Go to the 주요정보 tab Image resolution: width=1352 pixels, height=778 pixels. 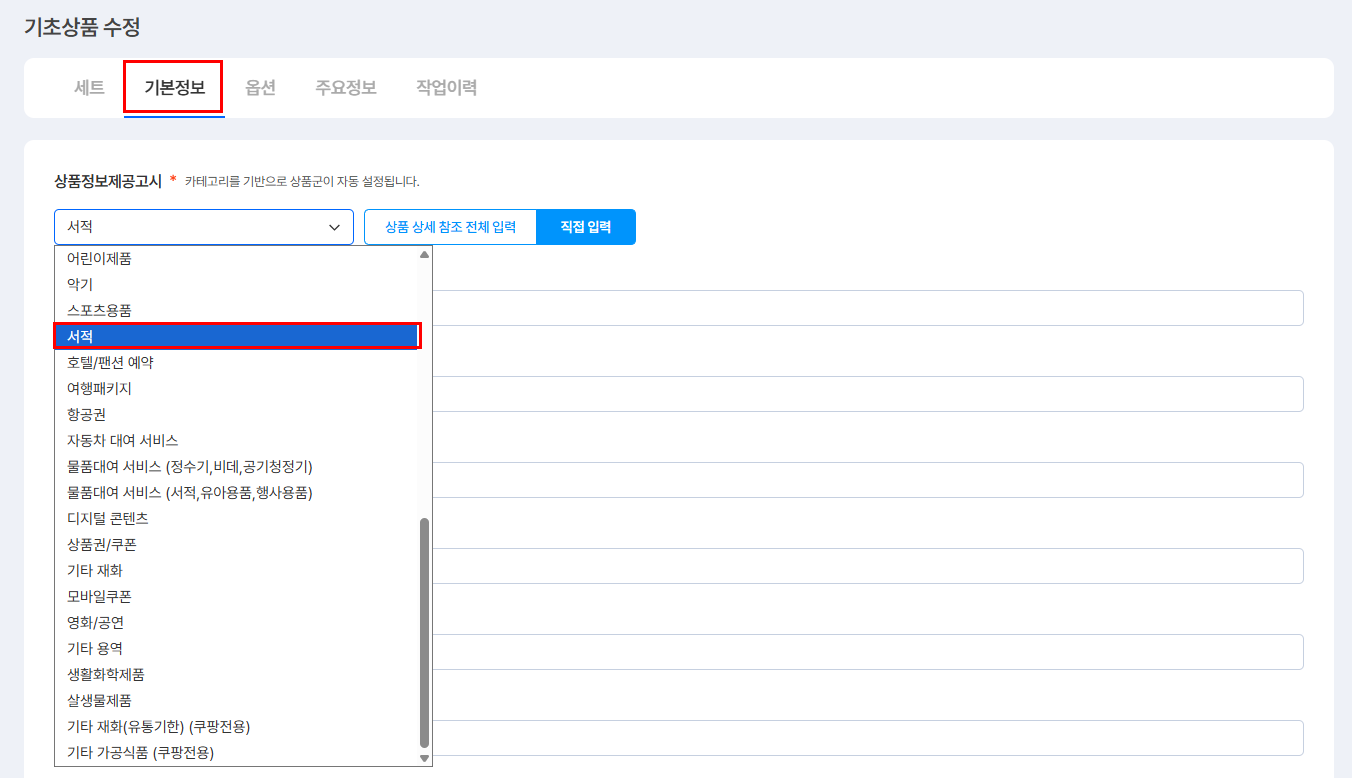pyautogui.click(x=346, y=88)
